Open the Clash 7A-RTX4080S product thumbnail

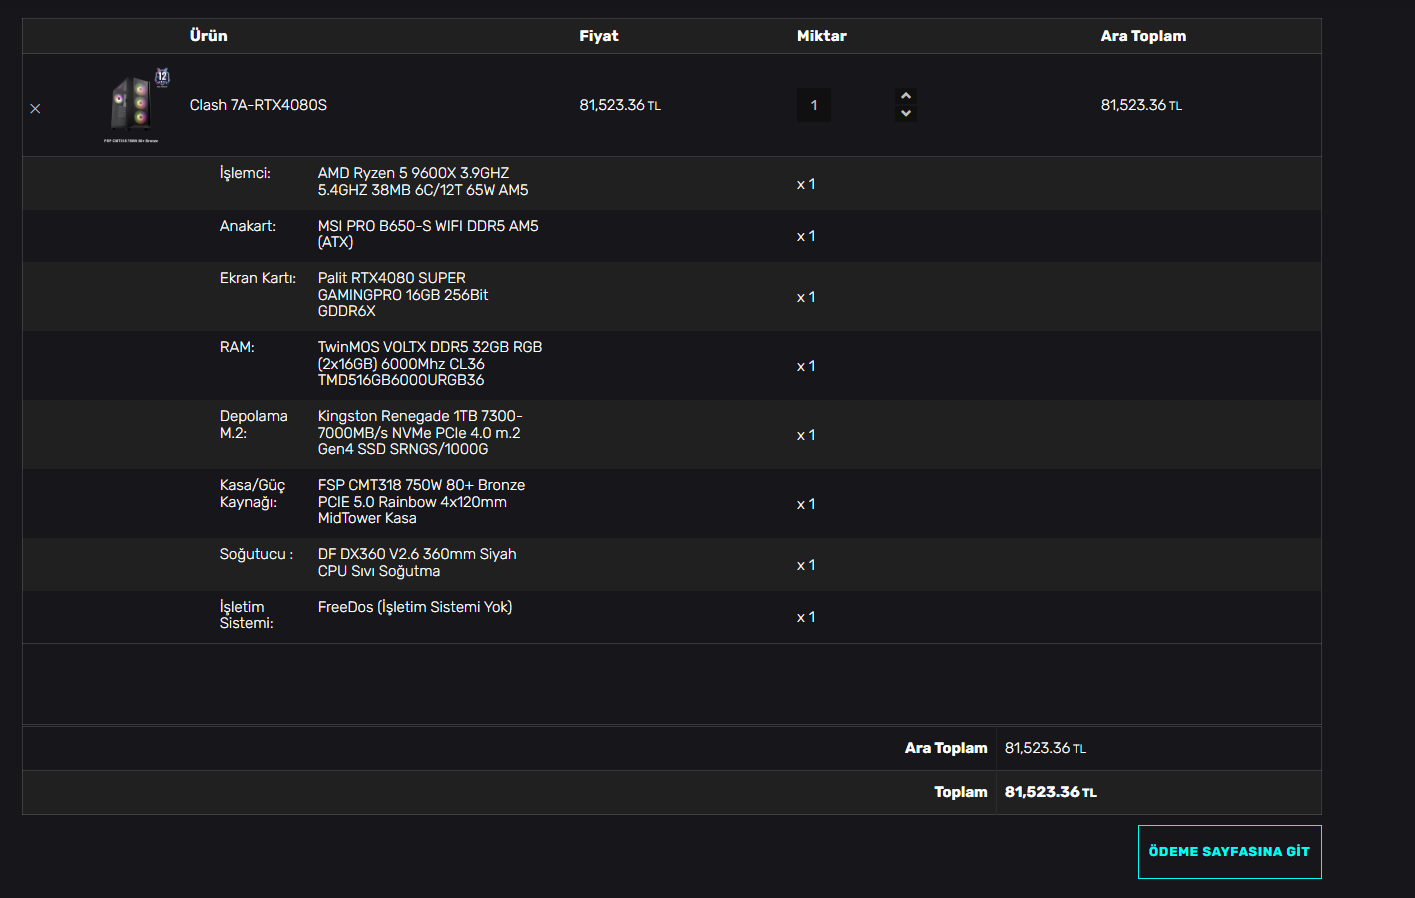[137, 105]
